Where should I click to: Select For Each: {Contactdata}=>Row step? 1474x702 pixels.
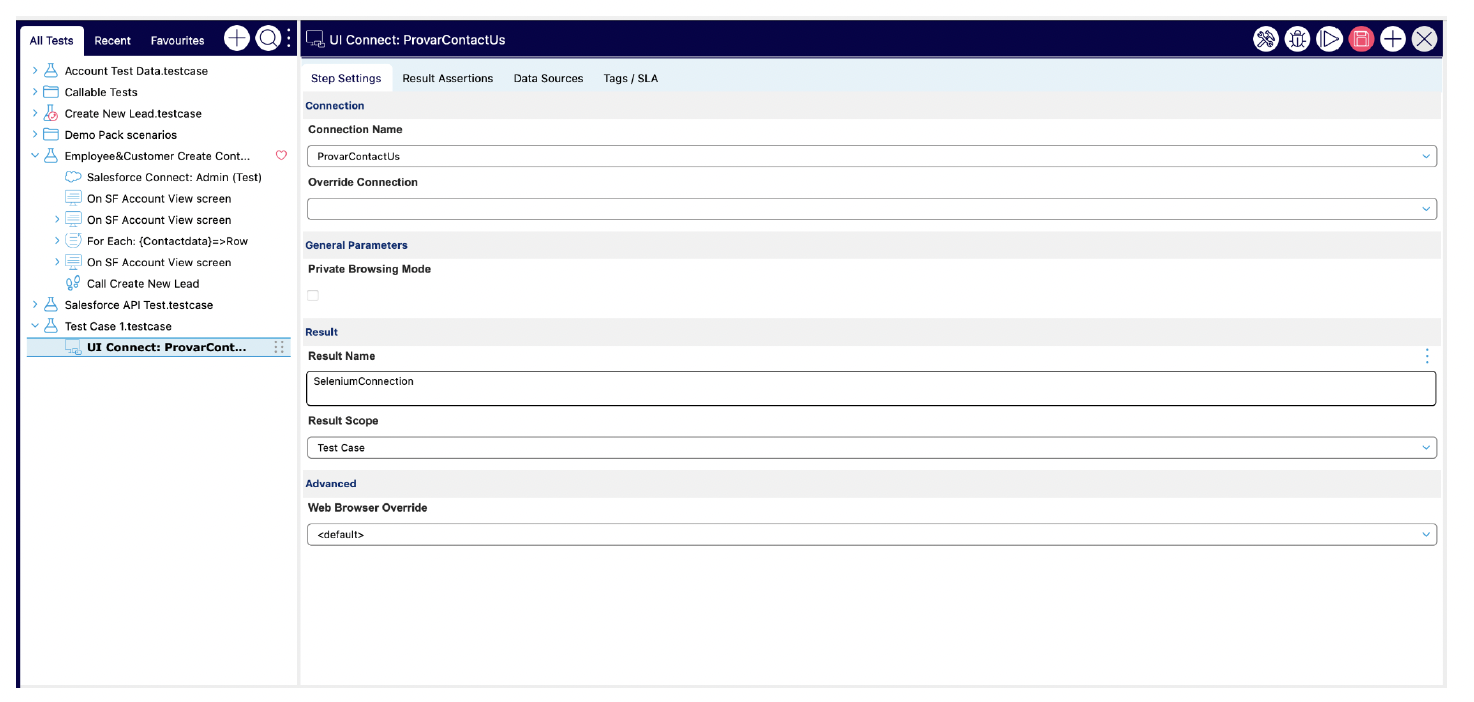point(167,241)
